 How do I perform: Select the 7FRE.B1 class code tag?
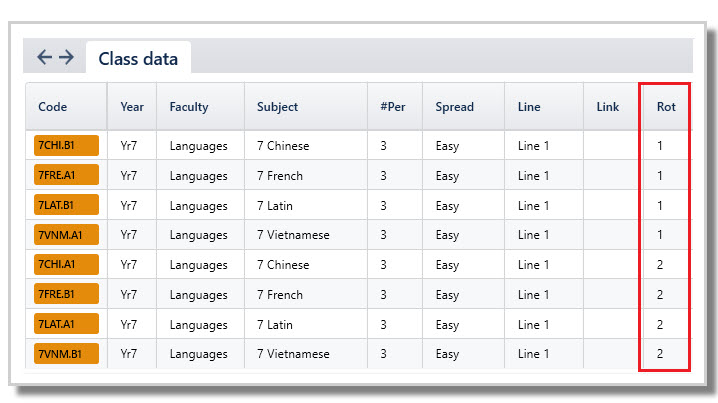tap(66, 294)
